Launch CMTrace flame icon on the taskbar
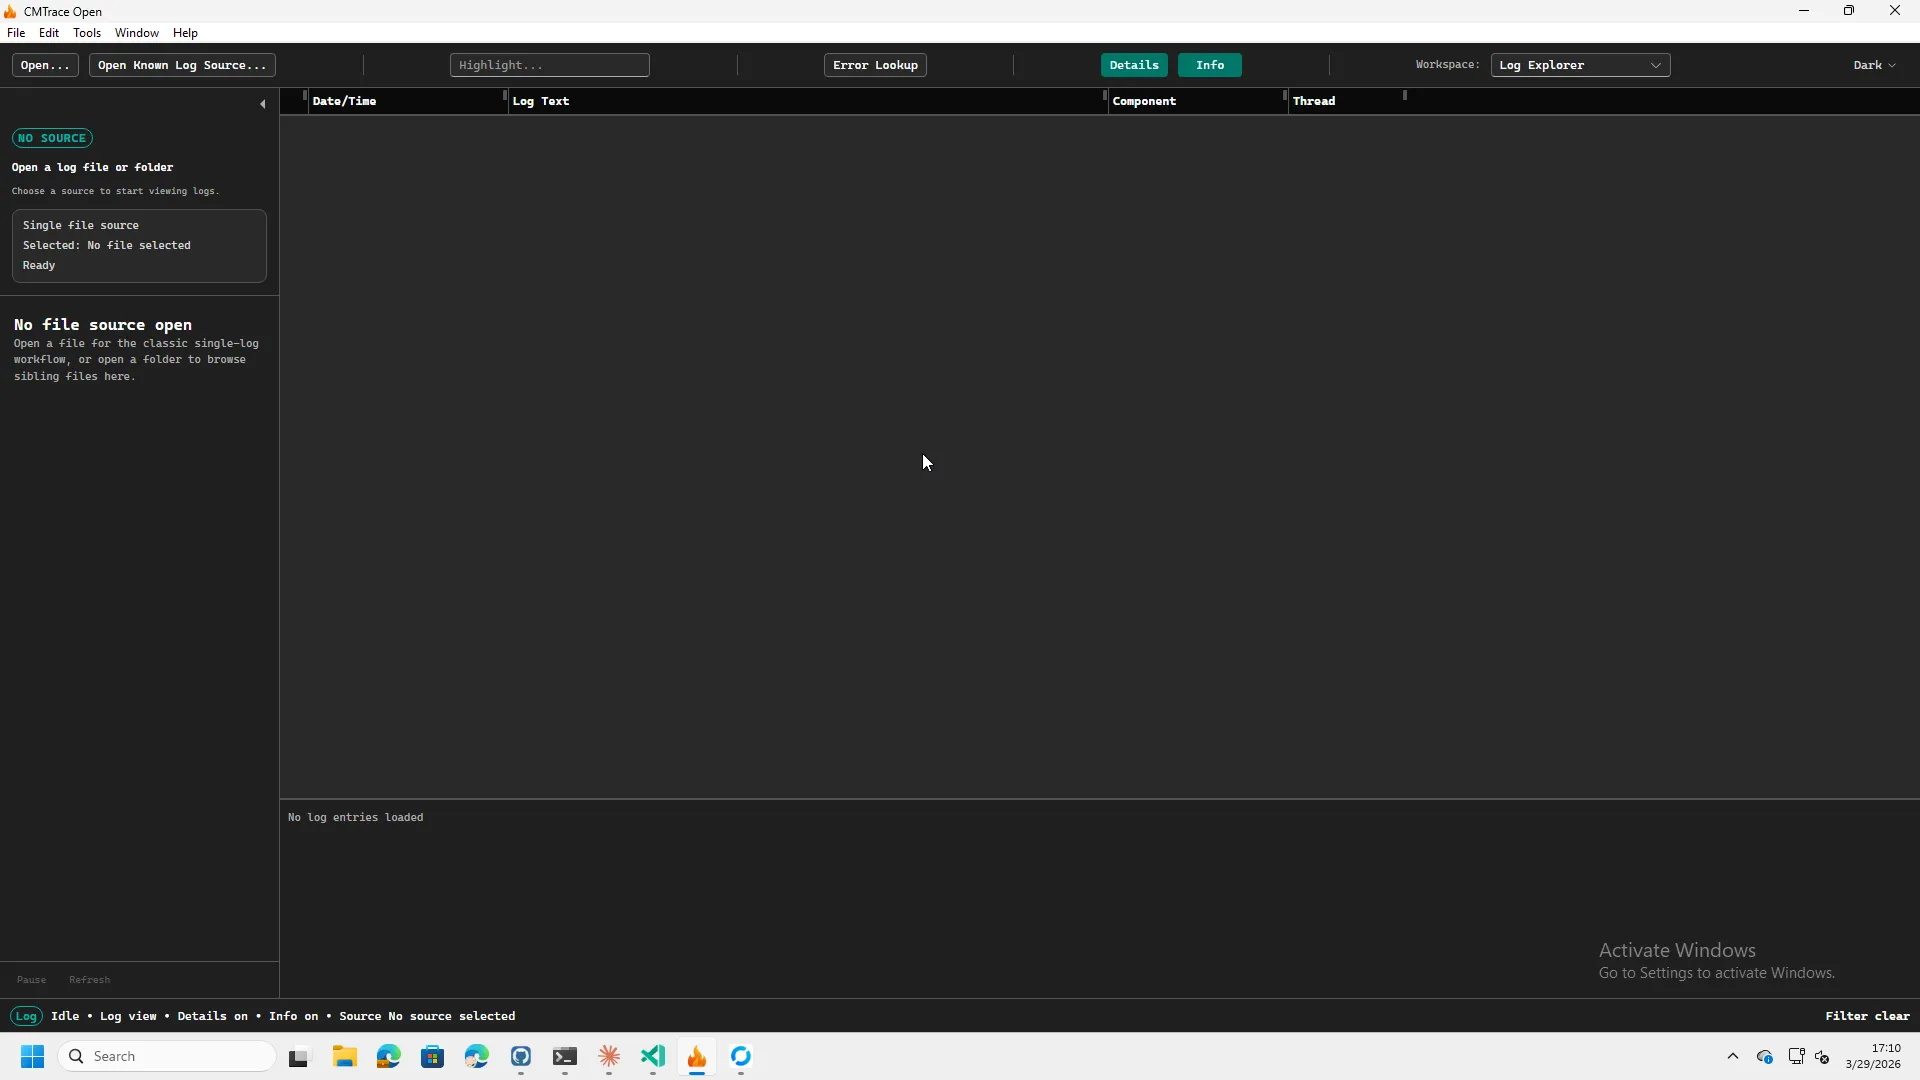Image resolution: width=1920 pixels, height=1080 pixels. (698, 1058)
